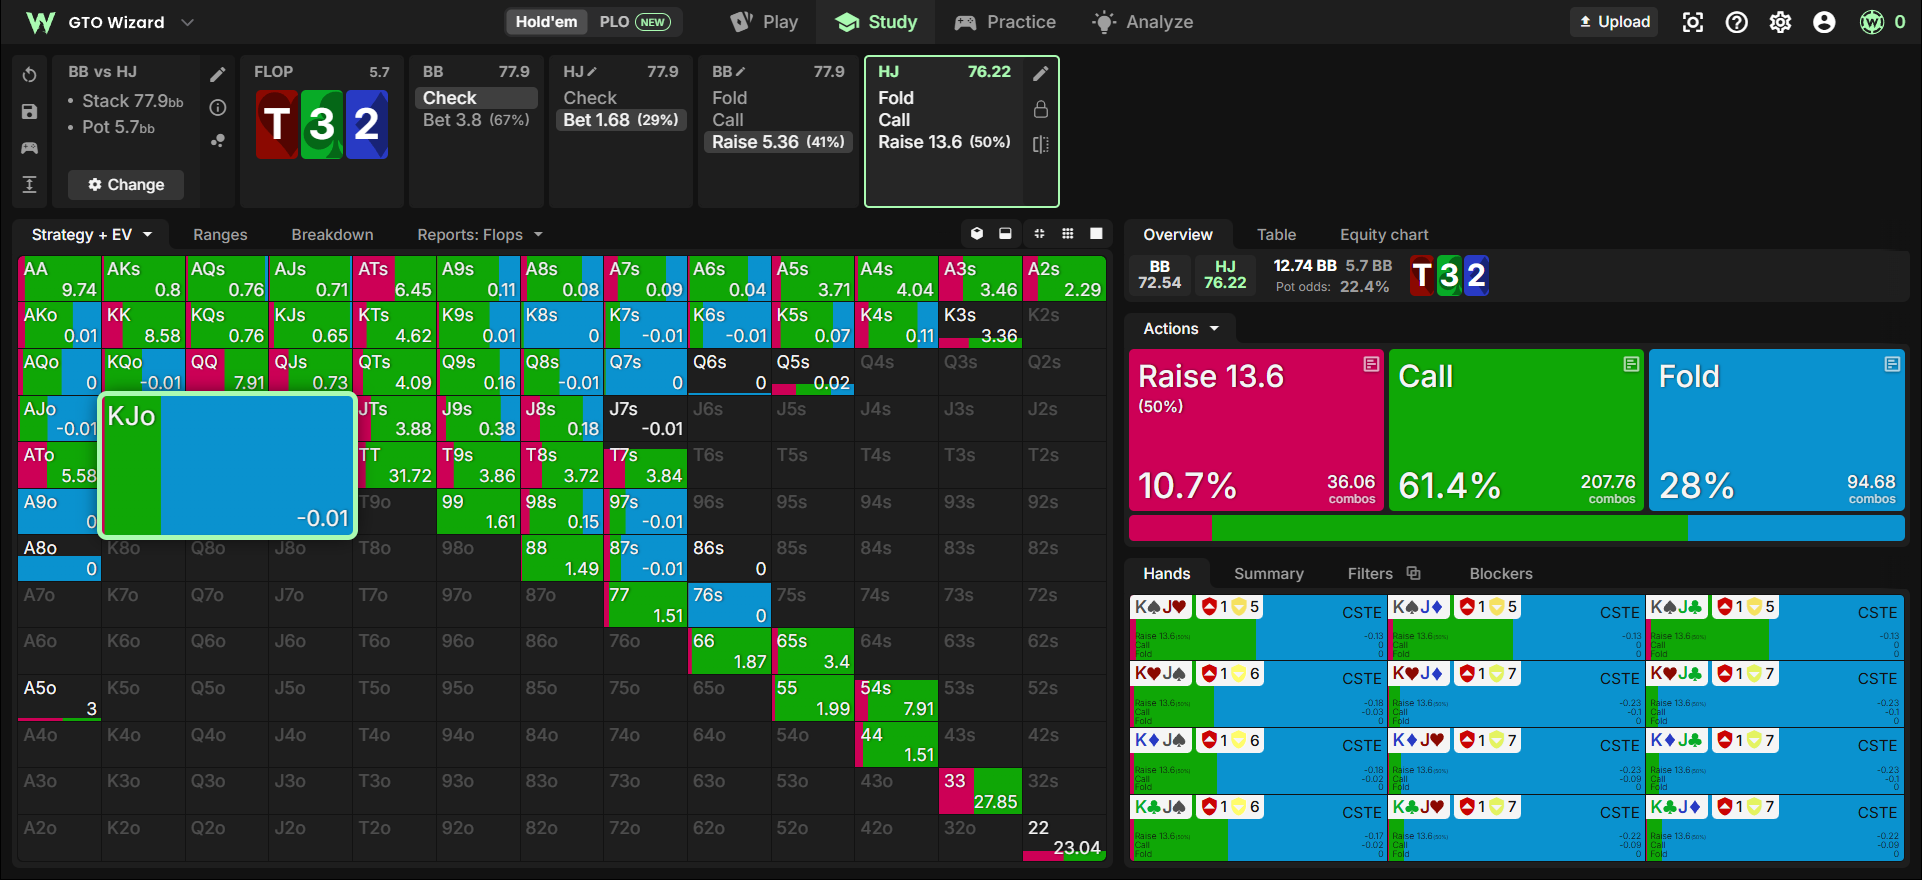Open the user account profile icon
Viewport: 1922px width, 880px height.
tap(1824, 22)
